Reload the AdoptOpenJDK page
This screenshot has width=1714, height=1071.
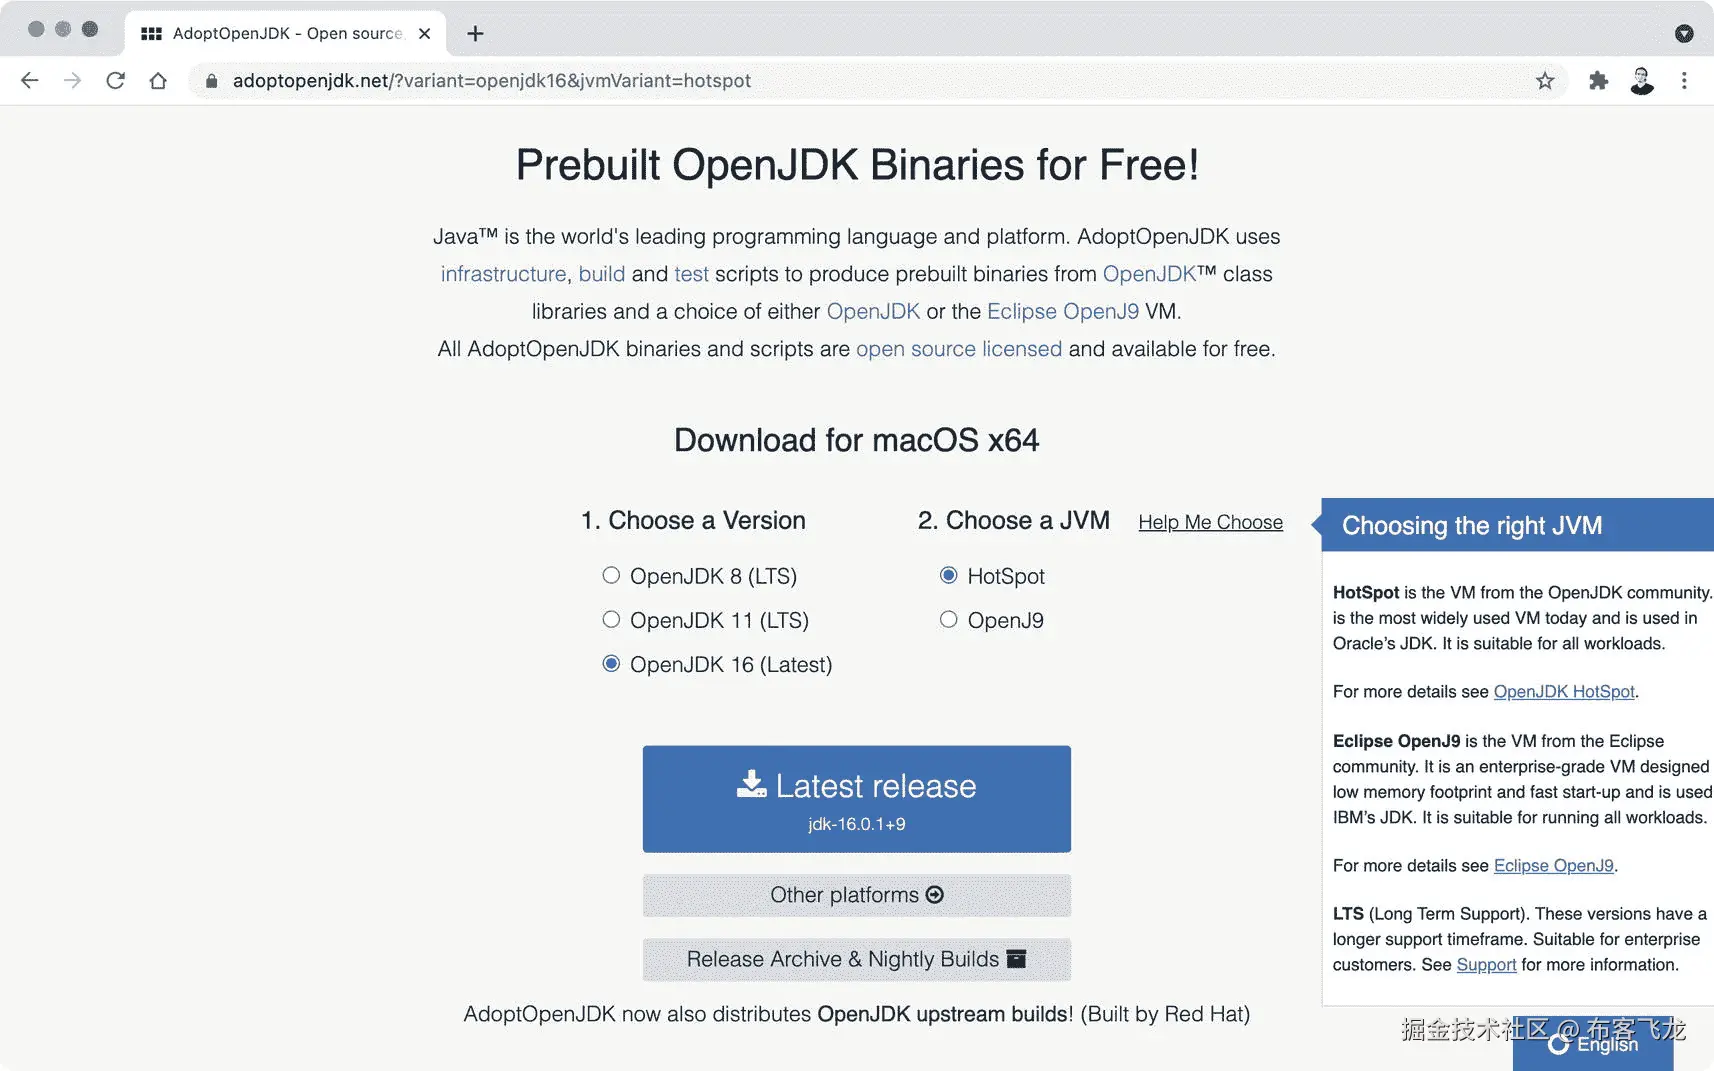tap(115, 81)
